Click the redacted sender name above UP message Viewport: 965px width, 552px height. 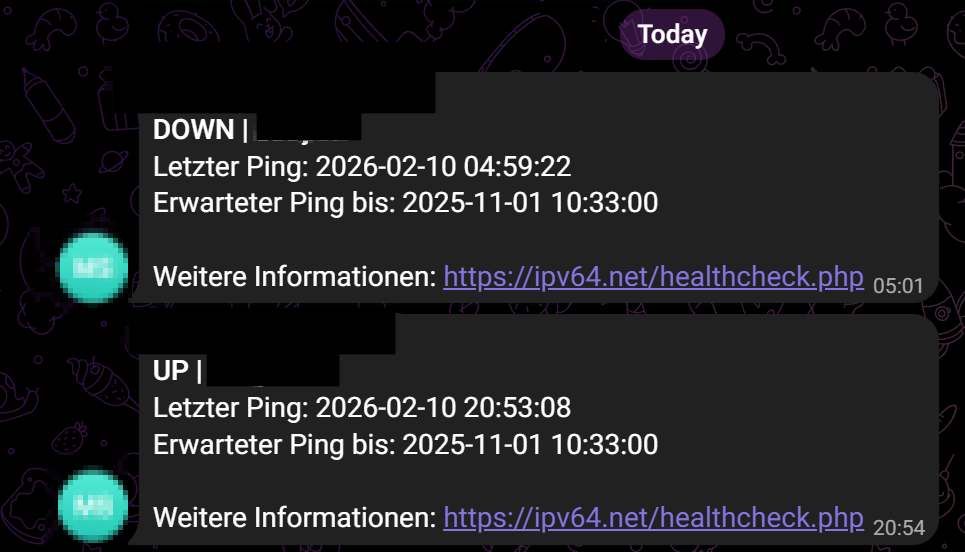click(270, 334)
